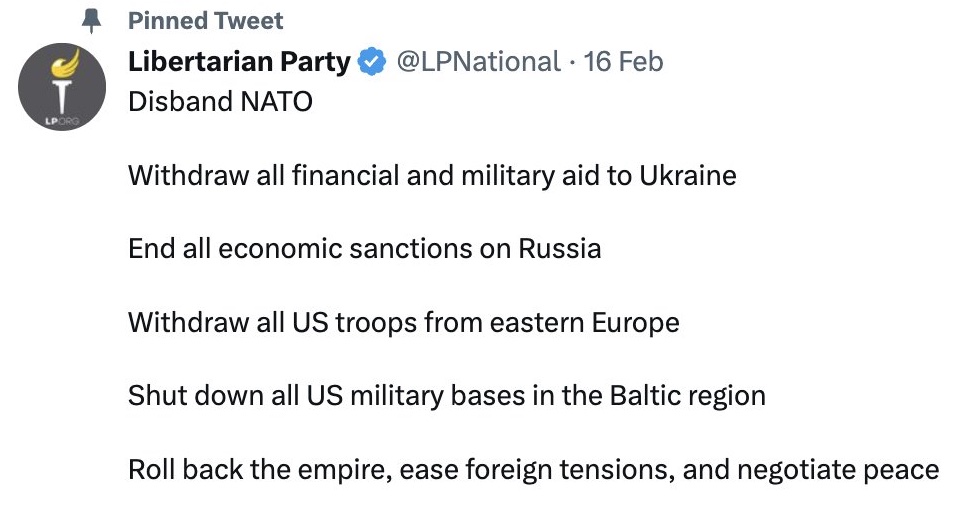Open the Libertarian Party torch avatar
974x506 pixels.
61,86
